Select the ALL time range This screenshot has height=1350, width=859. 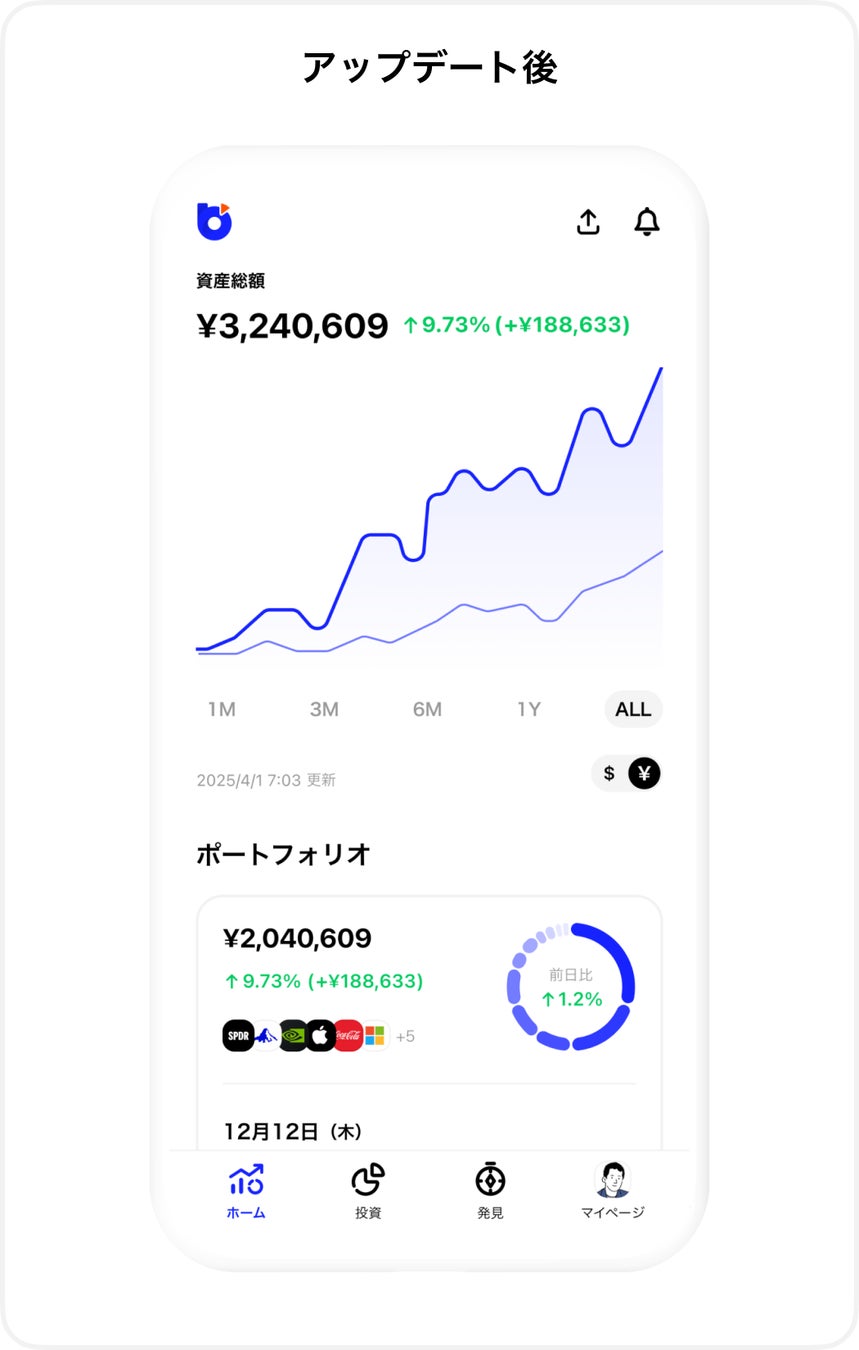633,710
